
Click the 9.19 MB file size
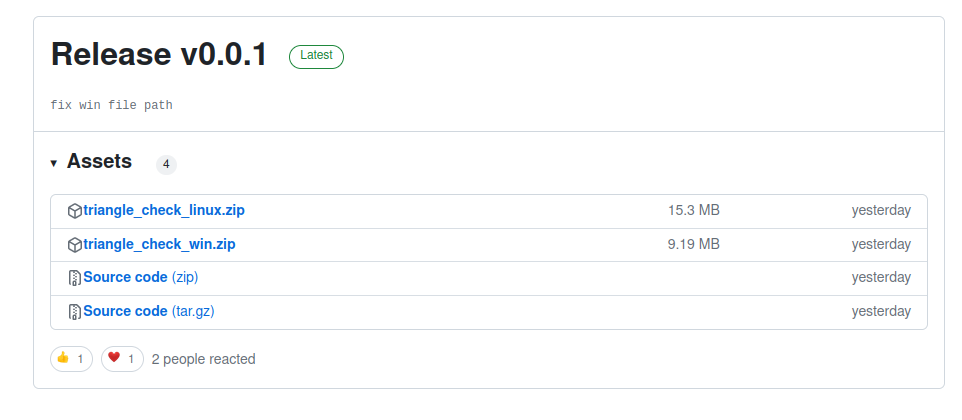click(x=693, y=244)
